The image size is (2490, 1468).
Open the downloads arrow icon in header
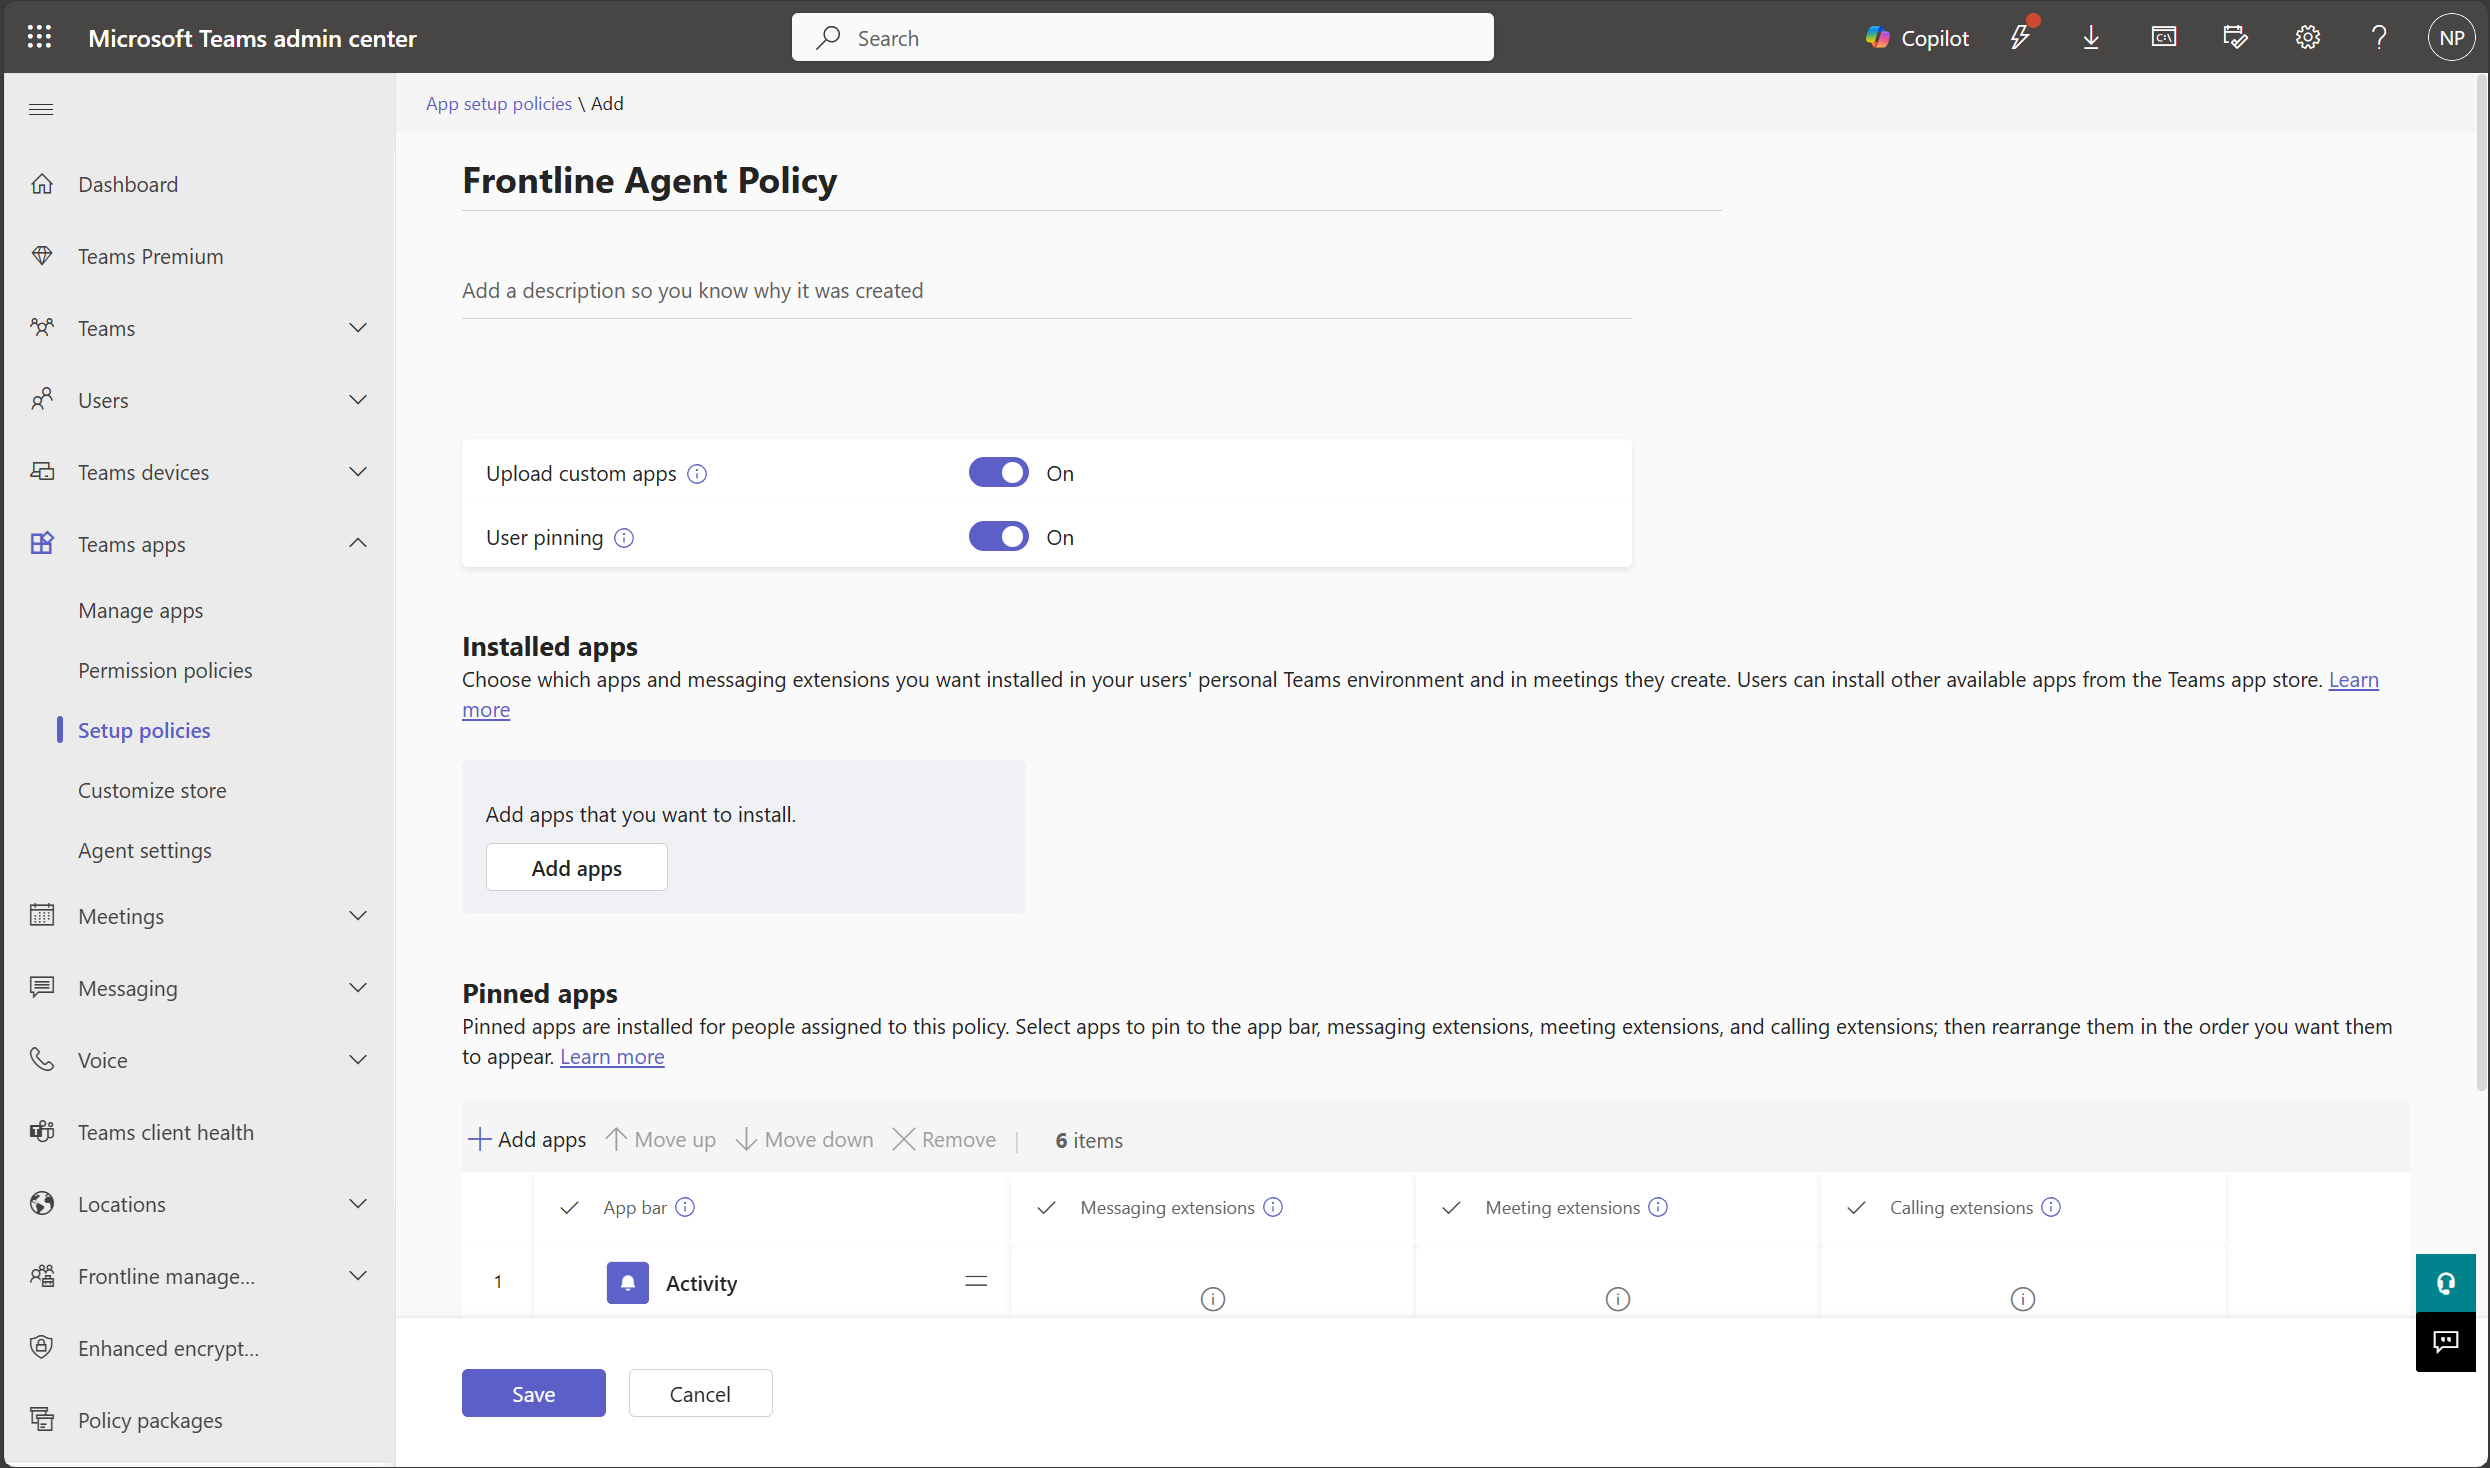point(2090,37)
